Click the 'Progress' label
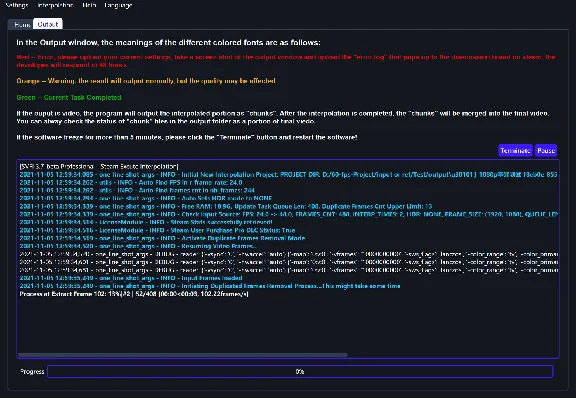The height and width of the screenshot is (398, 576). (x=32, y=372)
